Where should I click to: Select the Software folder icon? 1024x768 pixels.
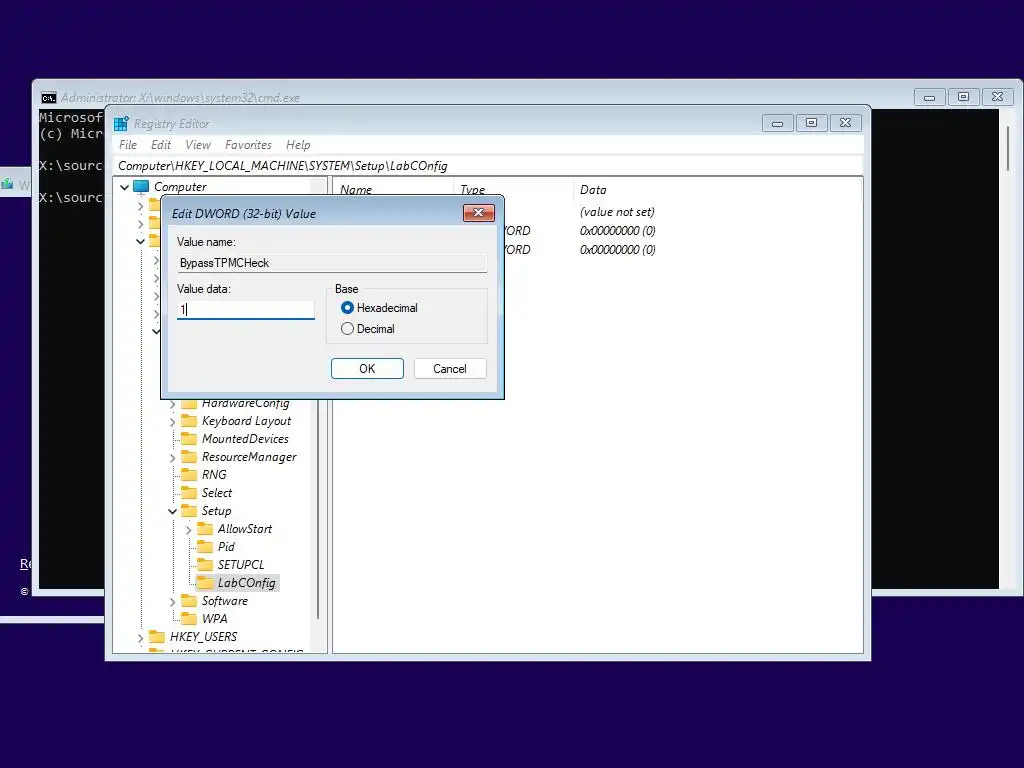189,600
